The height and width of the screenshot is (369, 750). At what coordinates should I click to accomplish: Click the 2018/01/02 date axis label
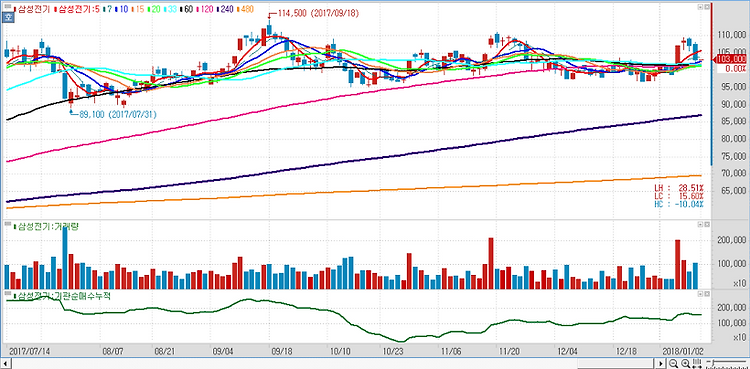[683, 351]
